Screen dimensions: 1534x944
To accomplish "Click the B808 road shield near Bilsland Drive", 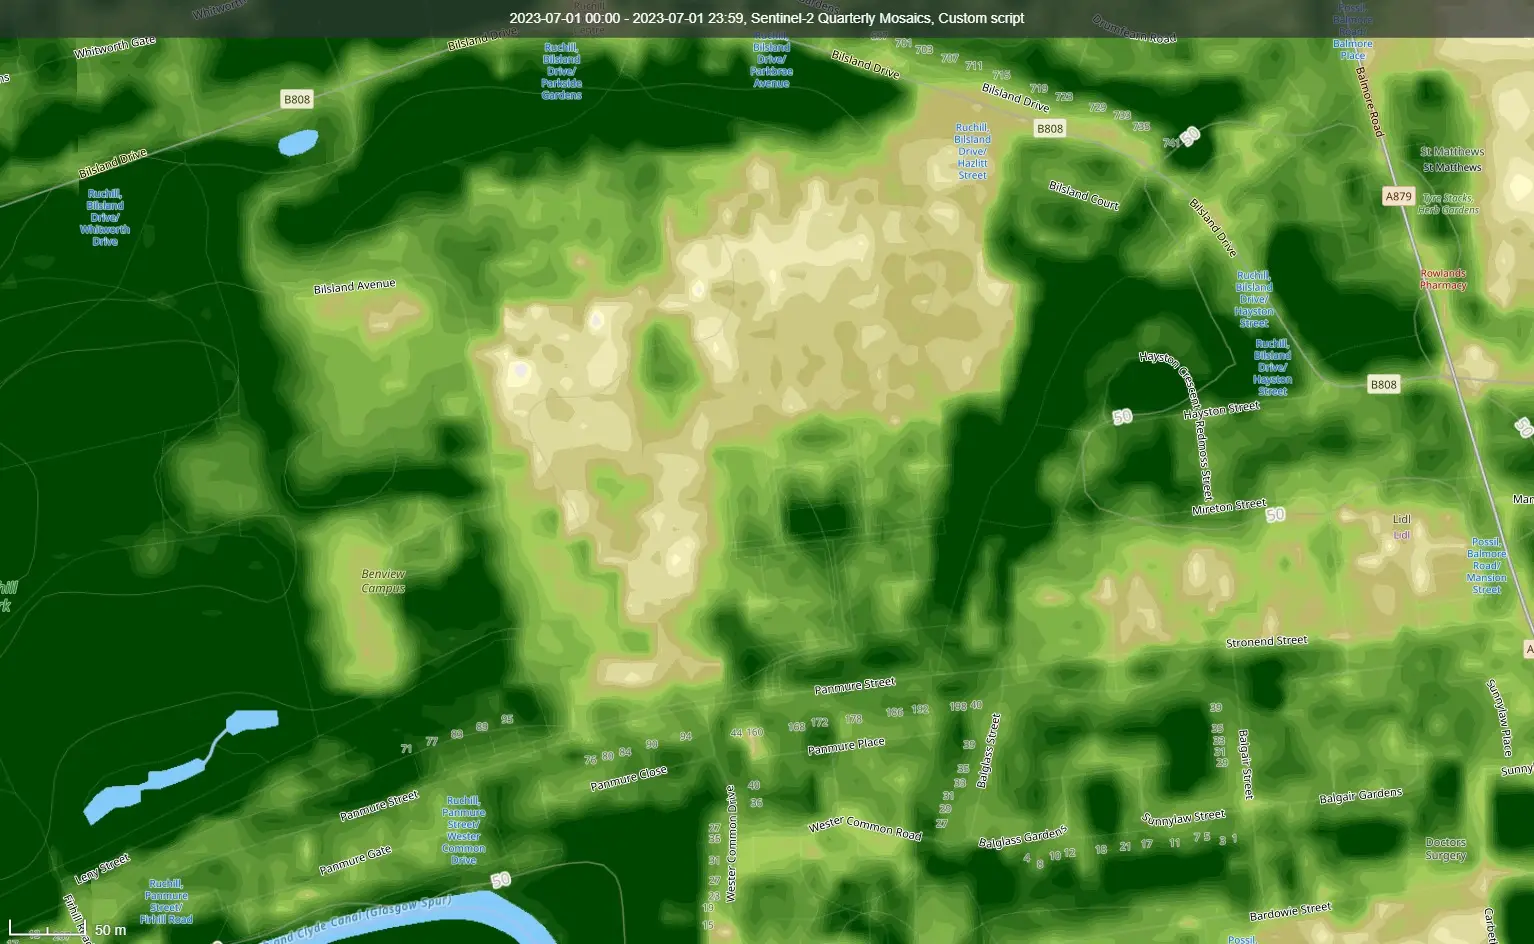I will [x=1049, y=128].
